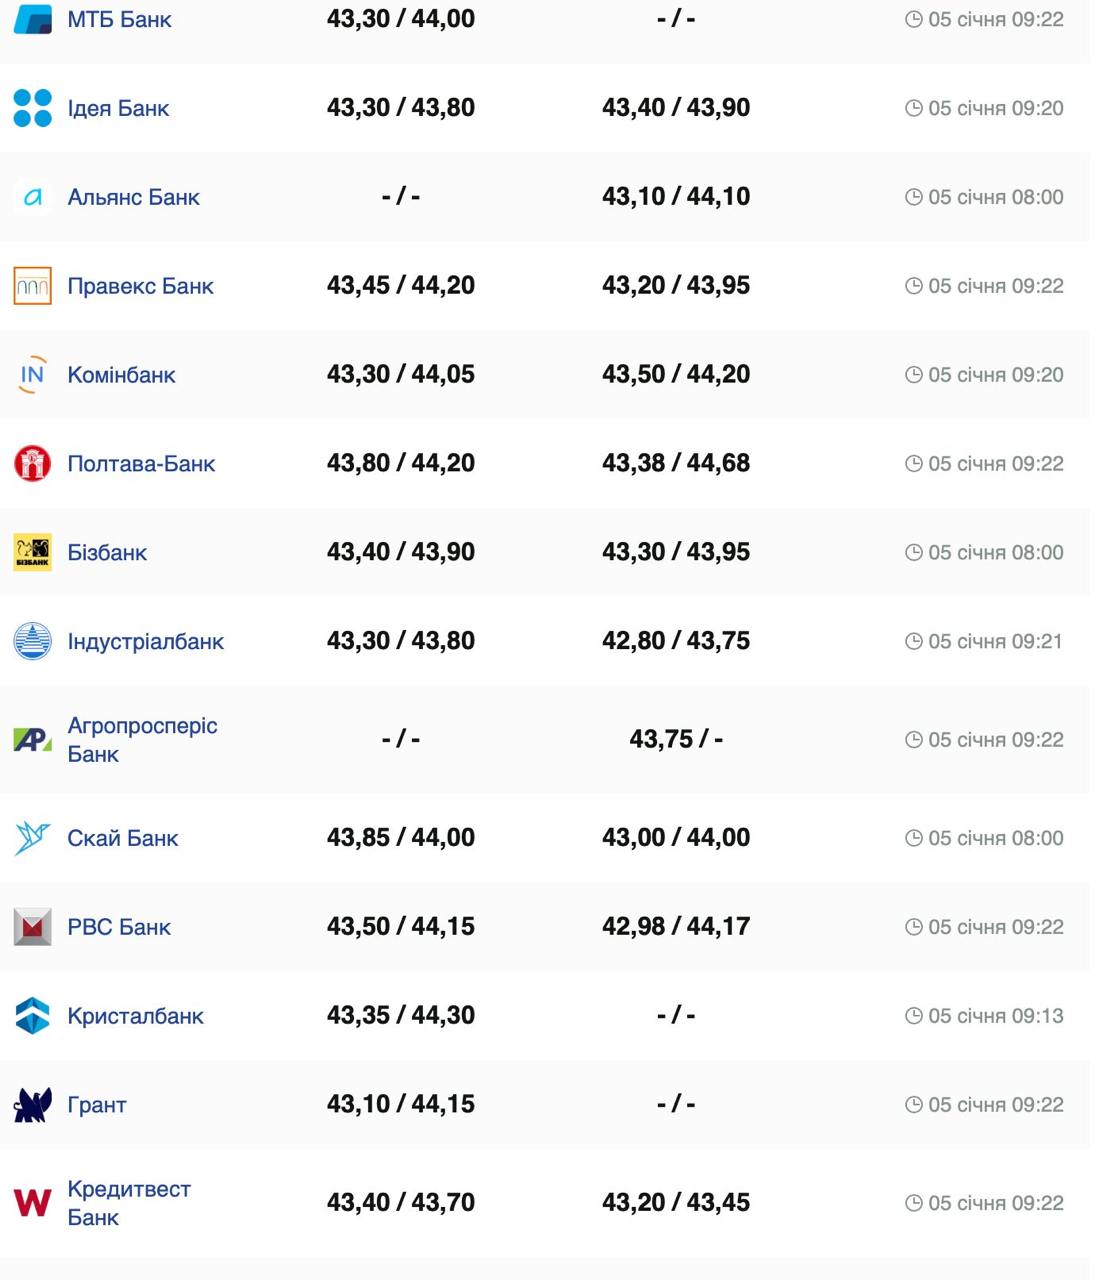Click Індустріалбанк rate 42,80 / 43,75
This screenshot has height=1280, width=1103.
pos(675,641)
